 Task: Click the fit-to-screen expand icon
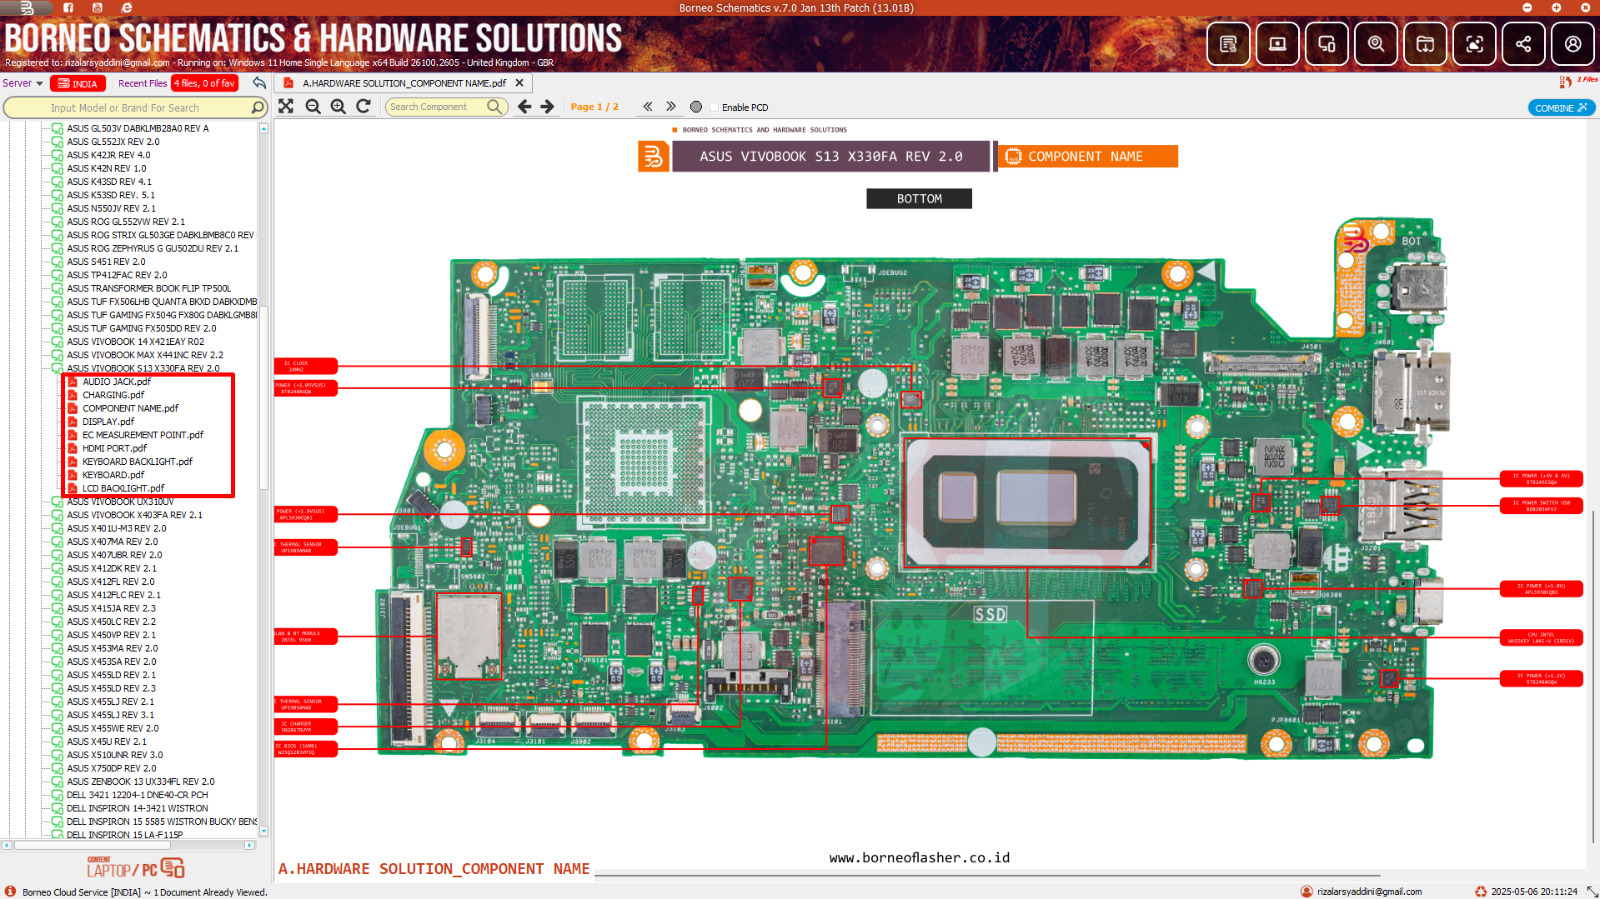pos(286,106)
